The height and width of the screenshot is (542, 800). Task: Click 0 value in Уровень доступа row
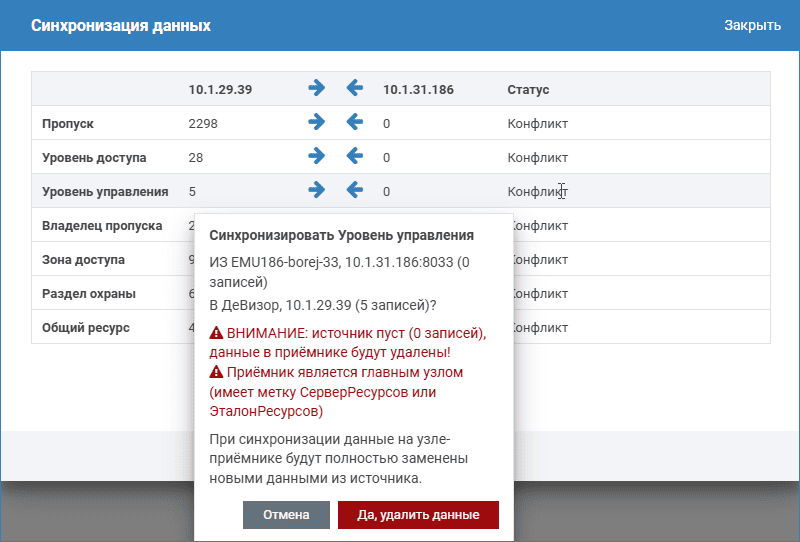[x=386, y=158]
